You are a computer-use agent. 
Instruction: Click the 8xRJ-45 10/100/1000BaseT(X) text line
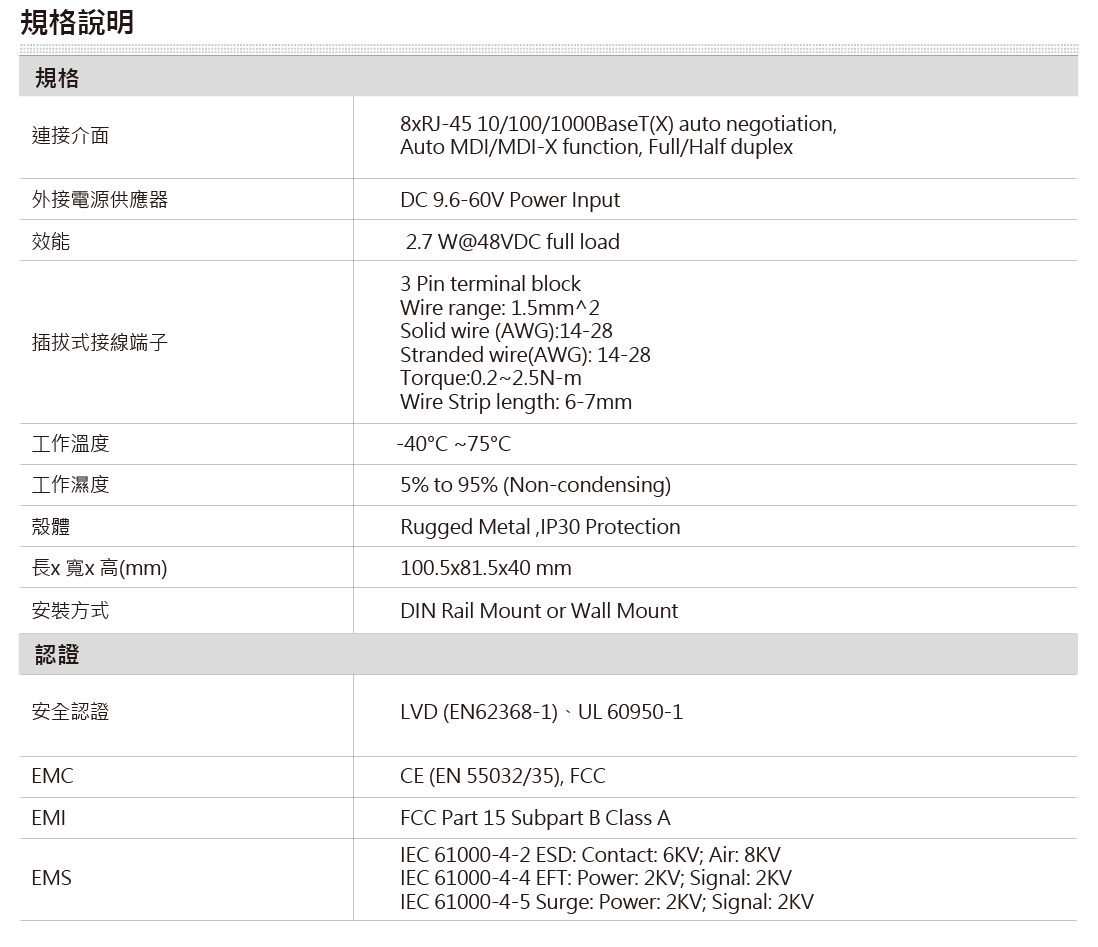click(617, 124)
